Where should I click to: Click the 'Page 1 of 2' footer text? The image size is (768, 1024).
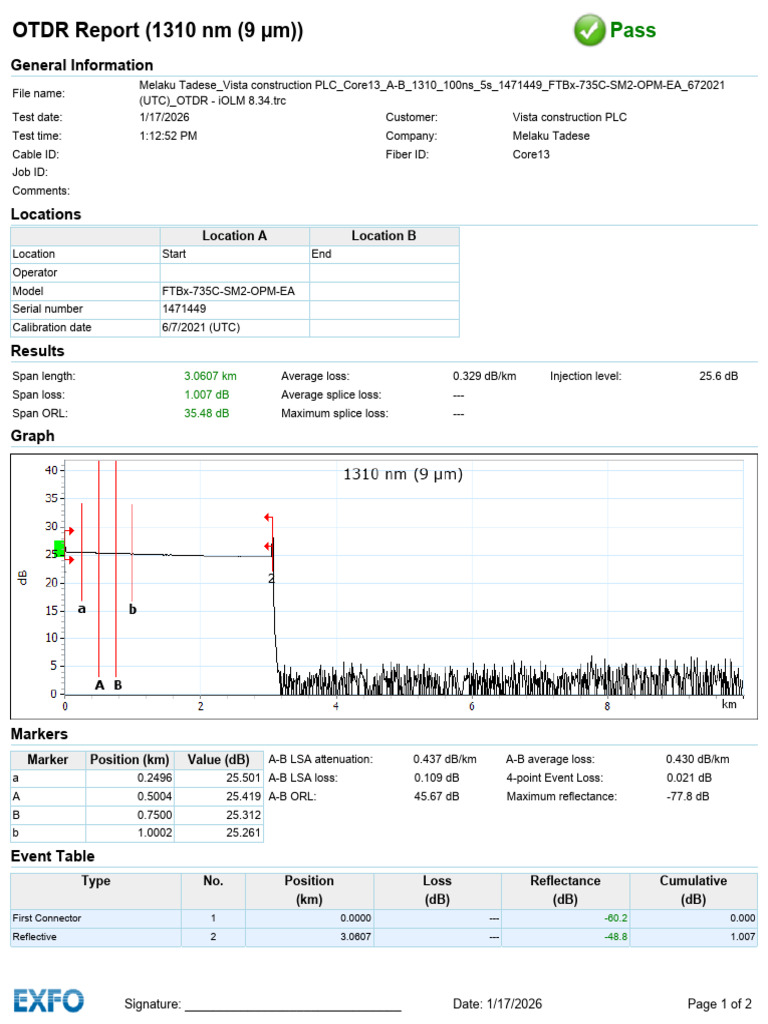pos(719,1004)
